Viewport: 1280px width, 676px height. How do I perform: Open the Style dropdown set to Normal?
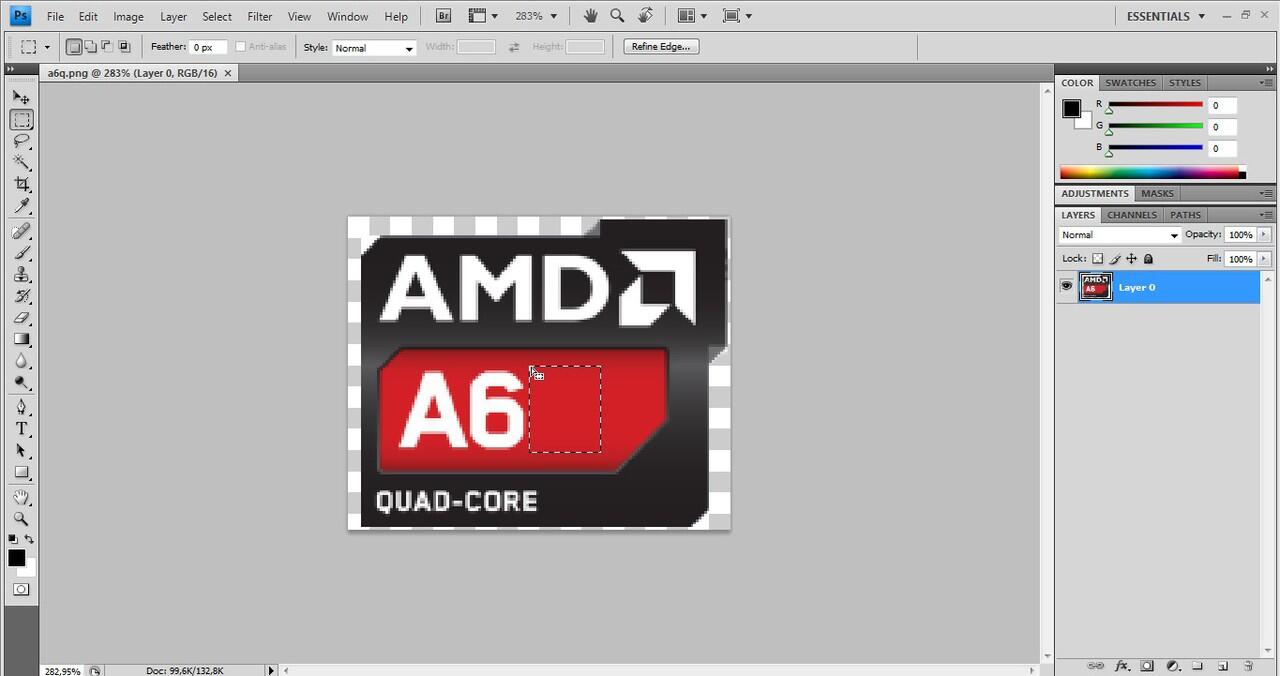pyautogui.click(x=374, y=48)
